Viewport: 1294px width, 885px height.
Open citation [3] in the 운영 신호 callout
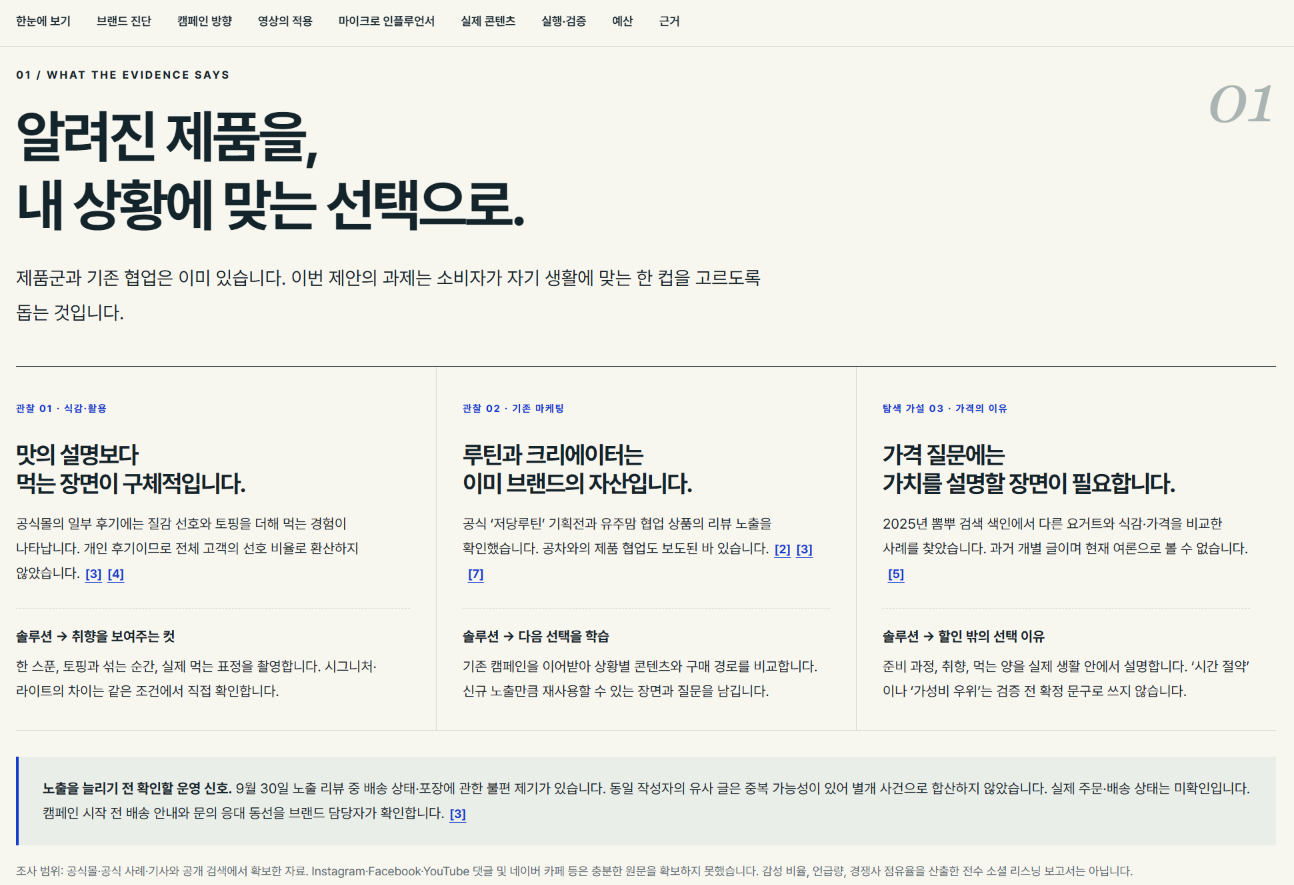tap(458, 814)
